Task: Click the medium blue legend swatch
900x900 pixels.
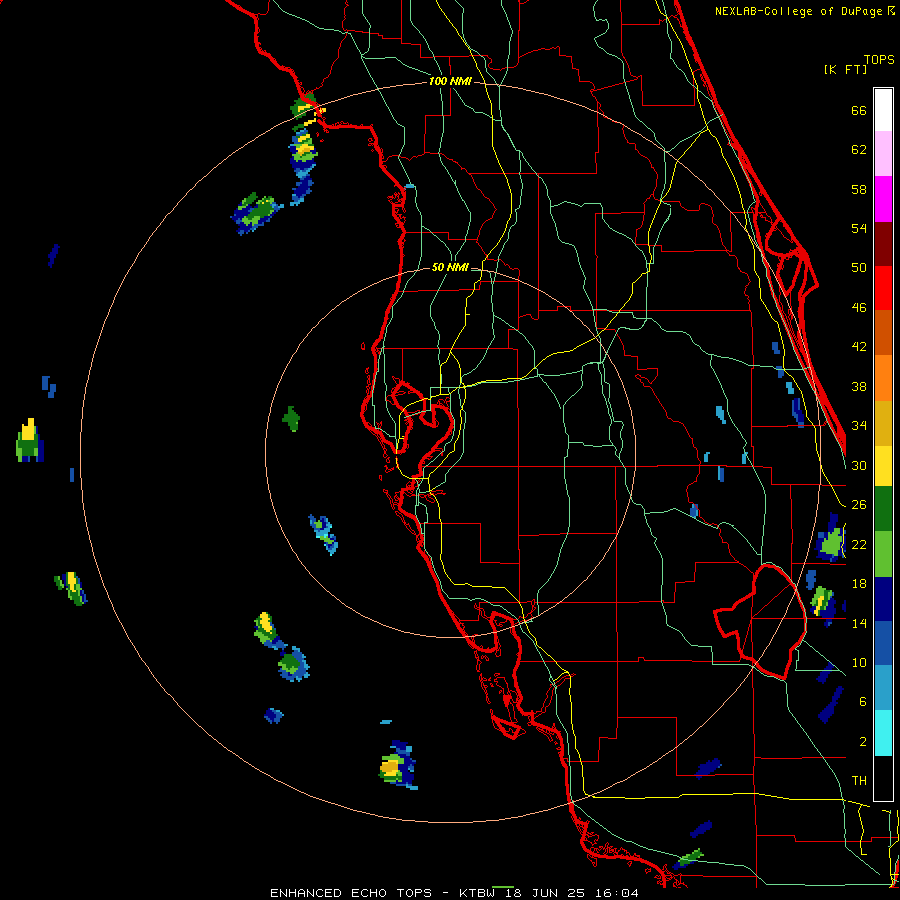Action: tap(883, 643)
